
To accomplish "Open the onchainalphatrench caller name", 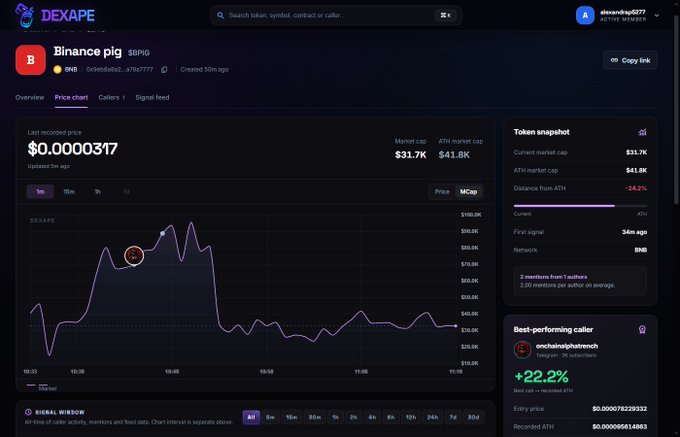I will tap(566, 346).
